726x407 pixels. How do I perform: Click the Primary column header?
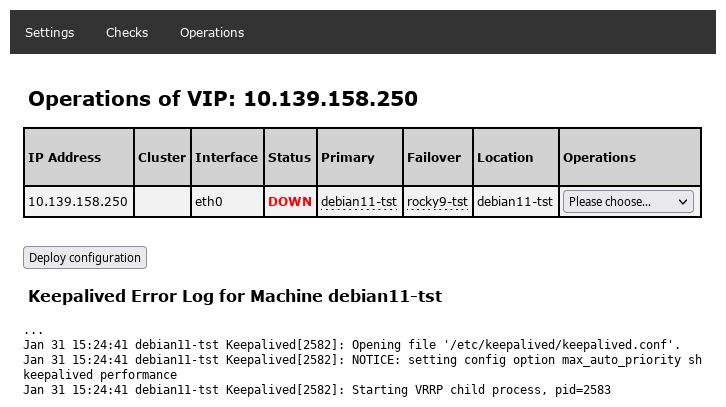coord(348,157)
